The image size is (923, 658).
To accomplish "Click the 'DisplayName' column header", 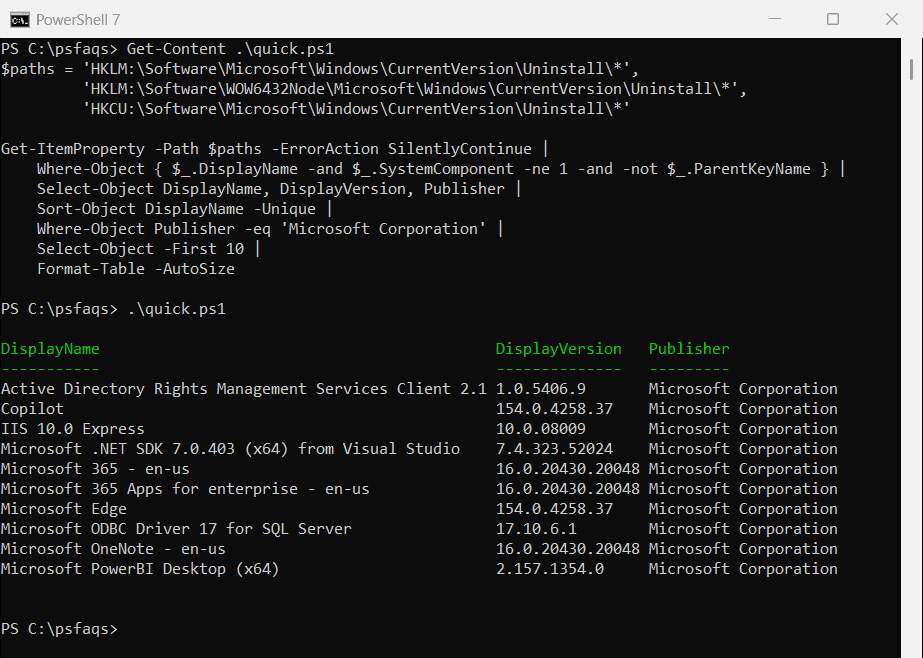I will click(50, 348).
